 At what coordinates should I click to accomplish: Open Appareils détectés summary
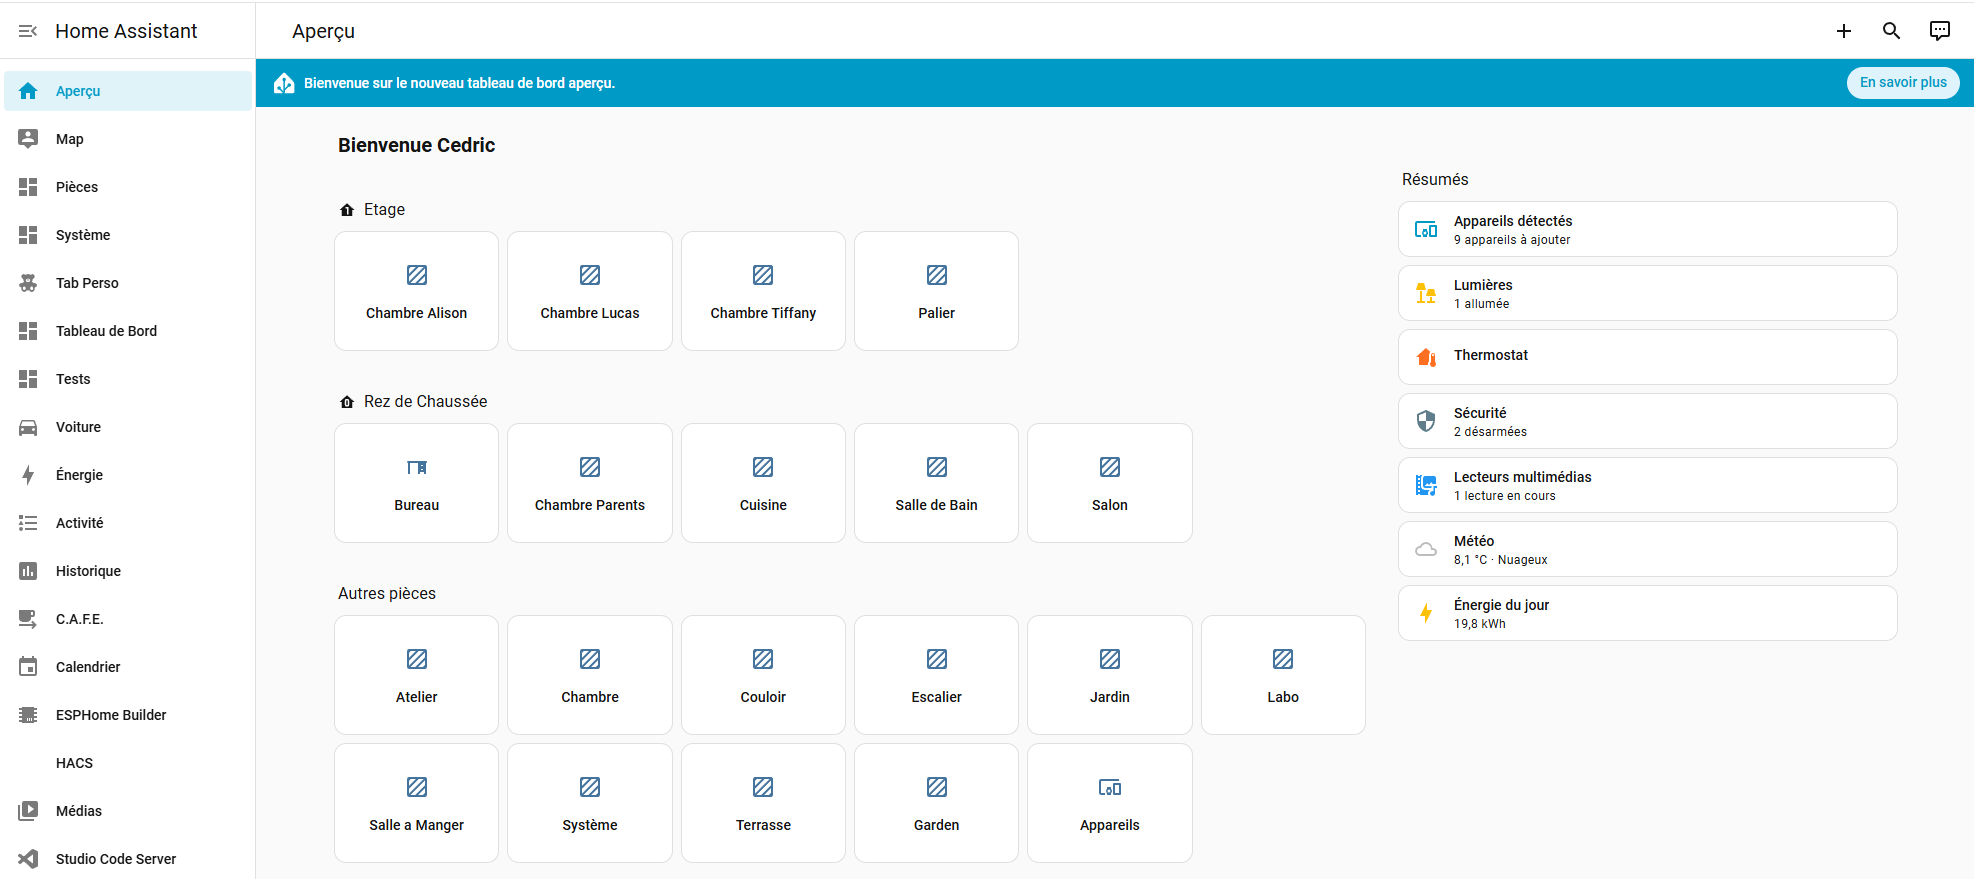tap(1647, 229)
